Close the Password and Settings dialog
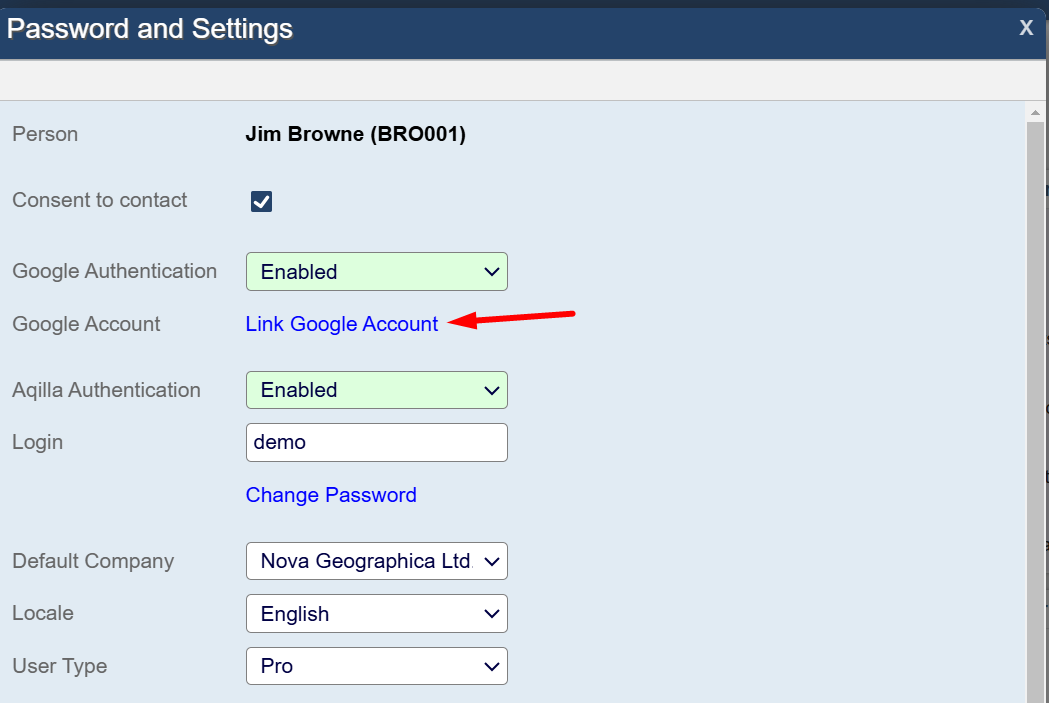 coord(1025,28)
